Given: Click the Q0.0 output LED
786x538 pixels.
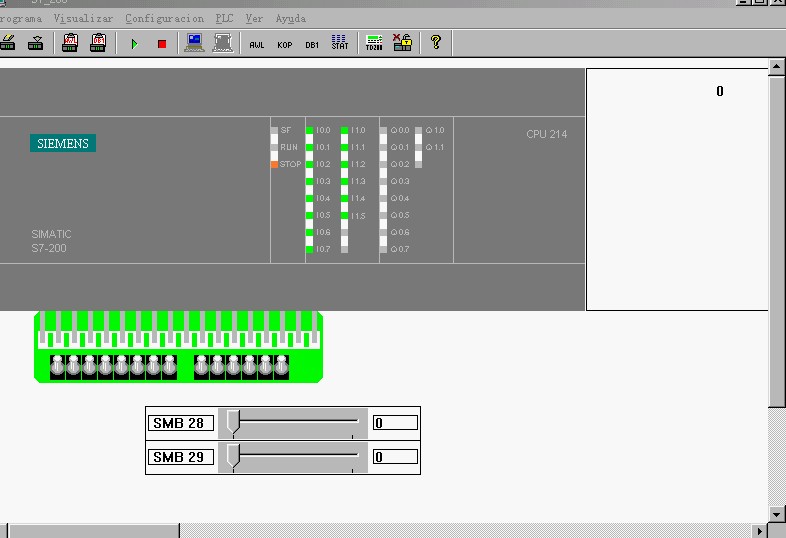Looking at the screenshot, I should click(383, 130).
